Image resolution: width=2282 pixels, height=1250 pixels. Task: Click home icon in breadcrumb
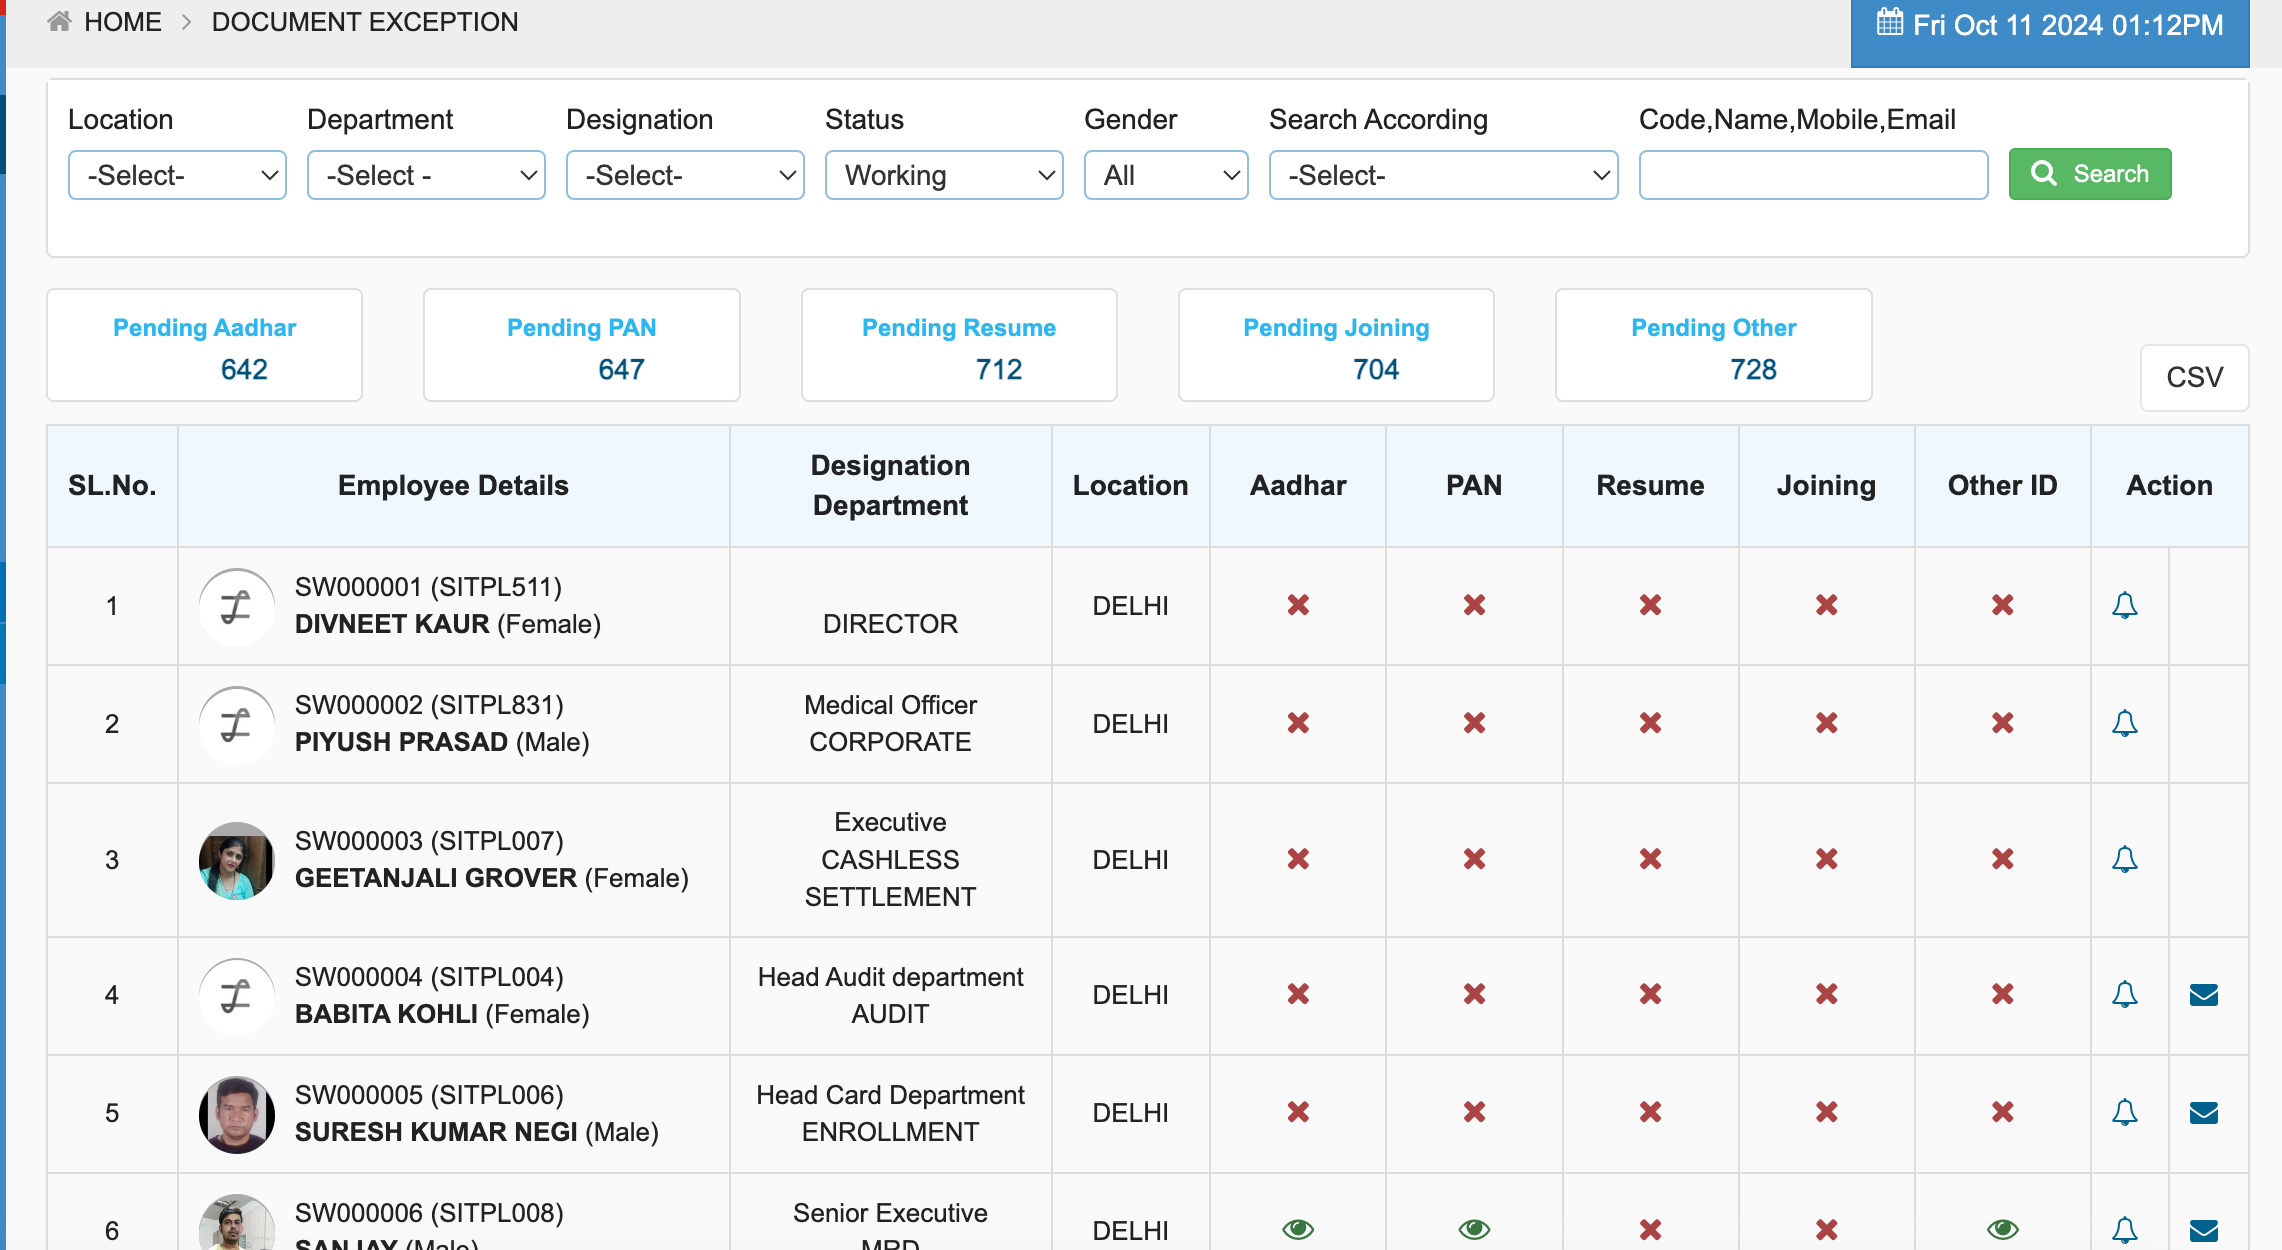click(60, 22)
